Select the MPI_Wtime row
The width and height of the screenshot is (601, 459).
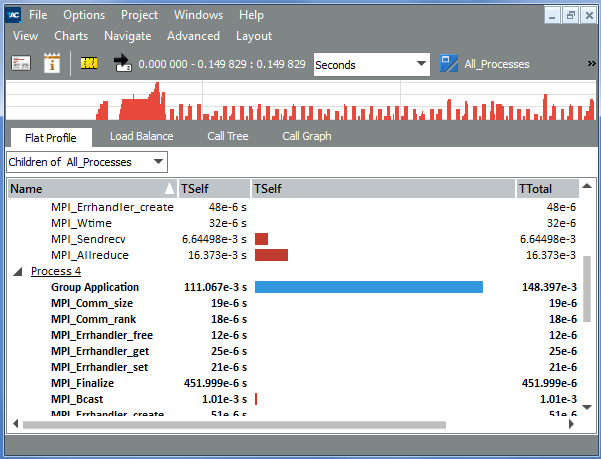[x=294, y=223]
